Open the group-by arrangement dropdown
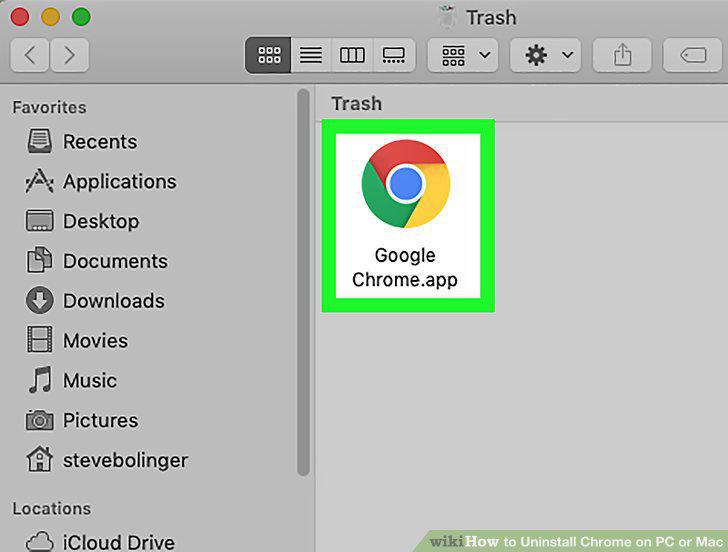The width and height of the screenshot is (728, 552). [463, 55]
